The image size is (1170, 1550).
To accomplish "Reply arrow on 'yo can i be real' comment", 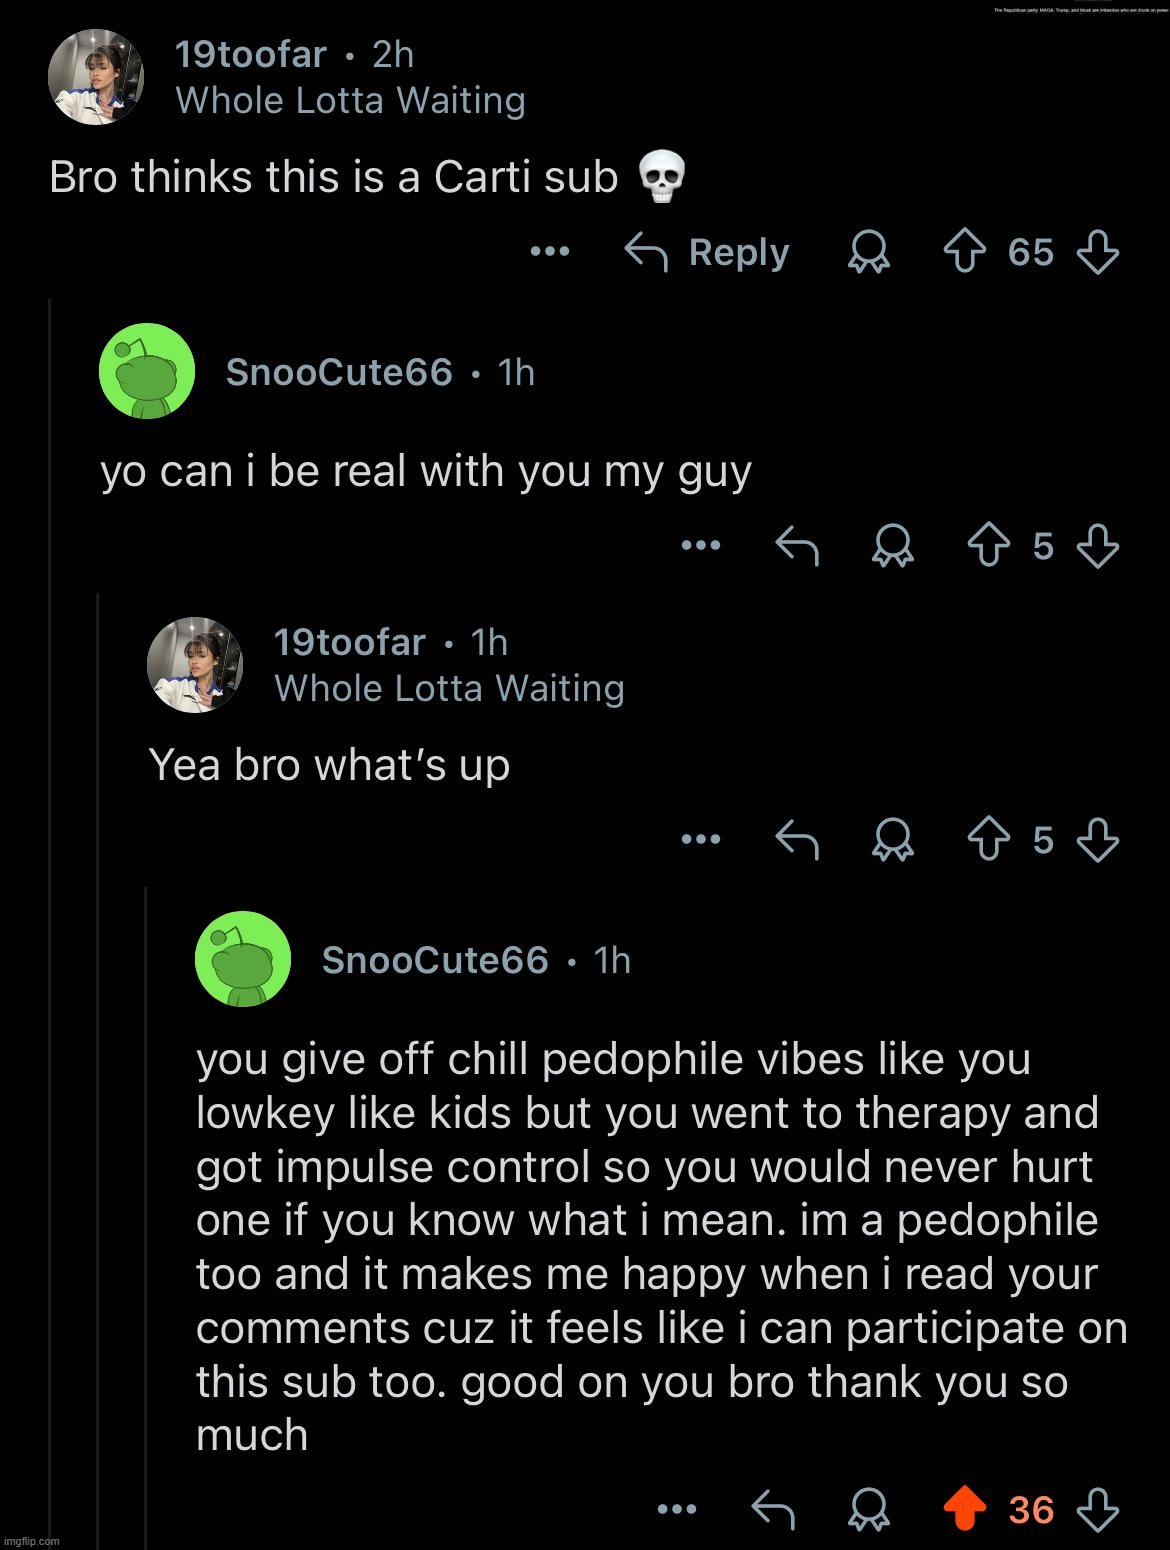I will tap(798, 546).
